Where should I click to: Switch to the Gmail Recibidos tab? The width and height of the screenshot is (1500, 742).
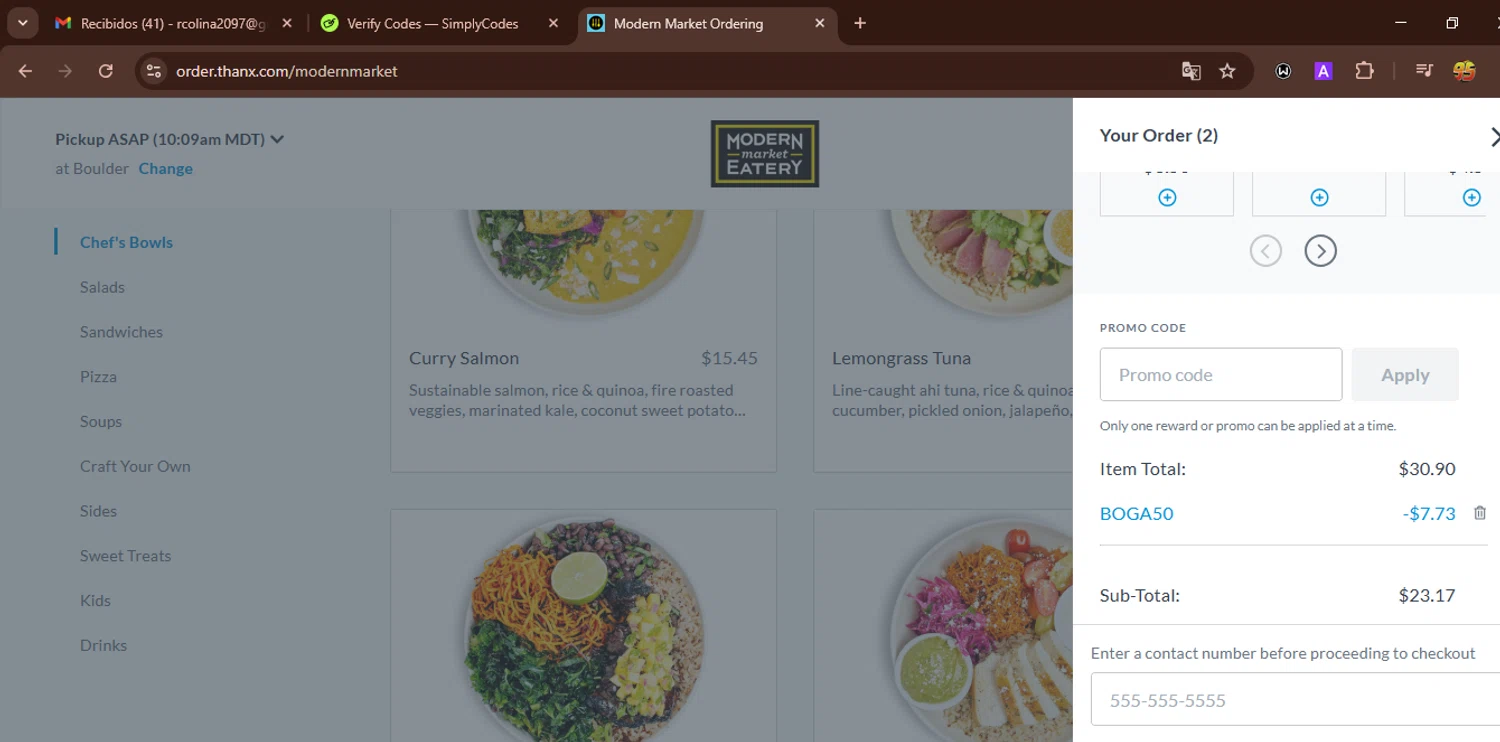pyautogui.click(x=172, y=23)
